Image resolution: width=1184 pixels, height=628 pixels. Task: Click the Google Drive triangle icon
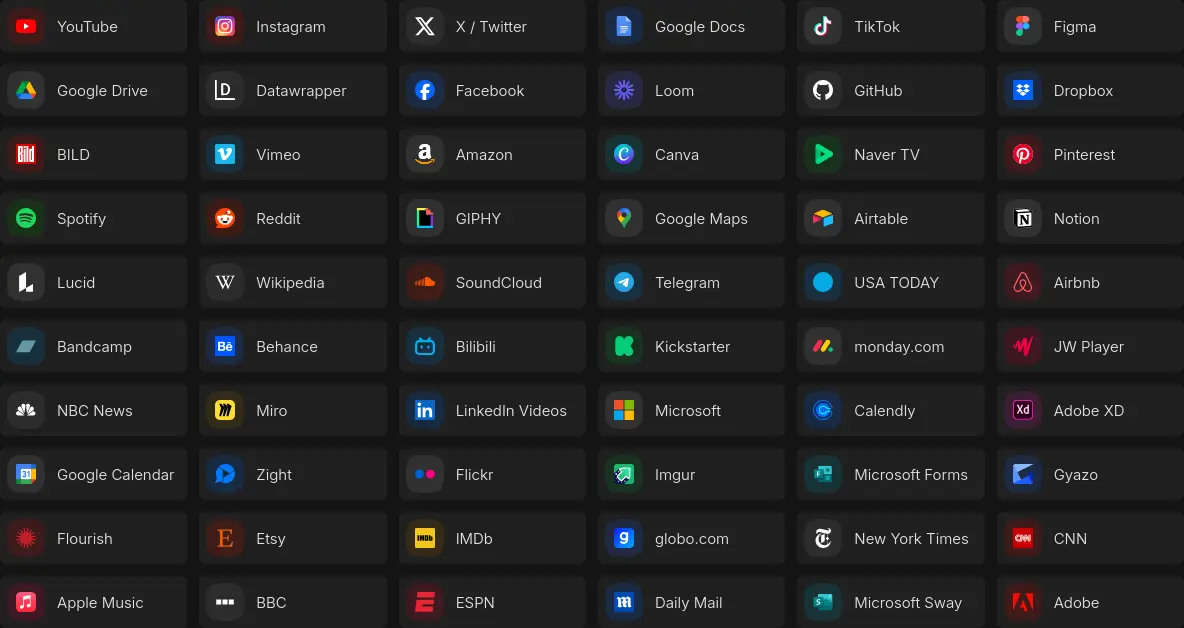(x=26, y=91)
